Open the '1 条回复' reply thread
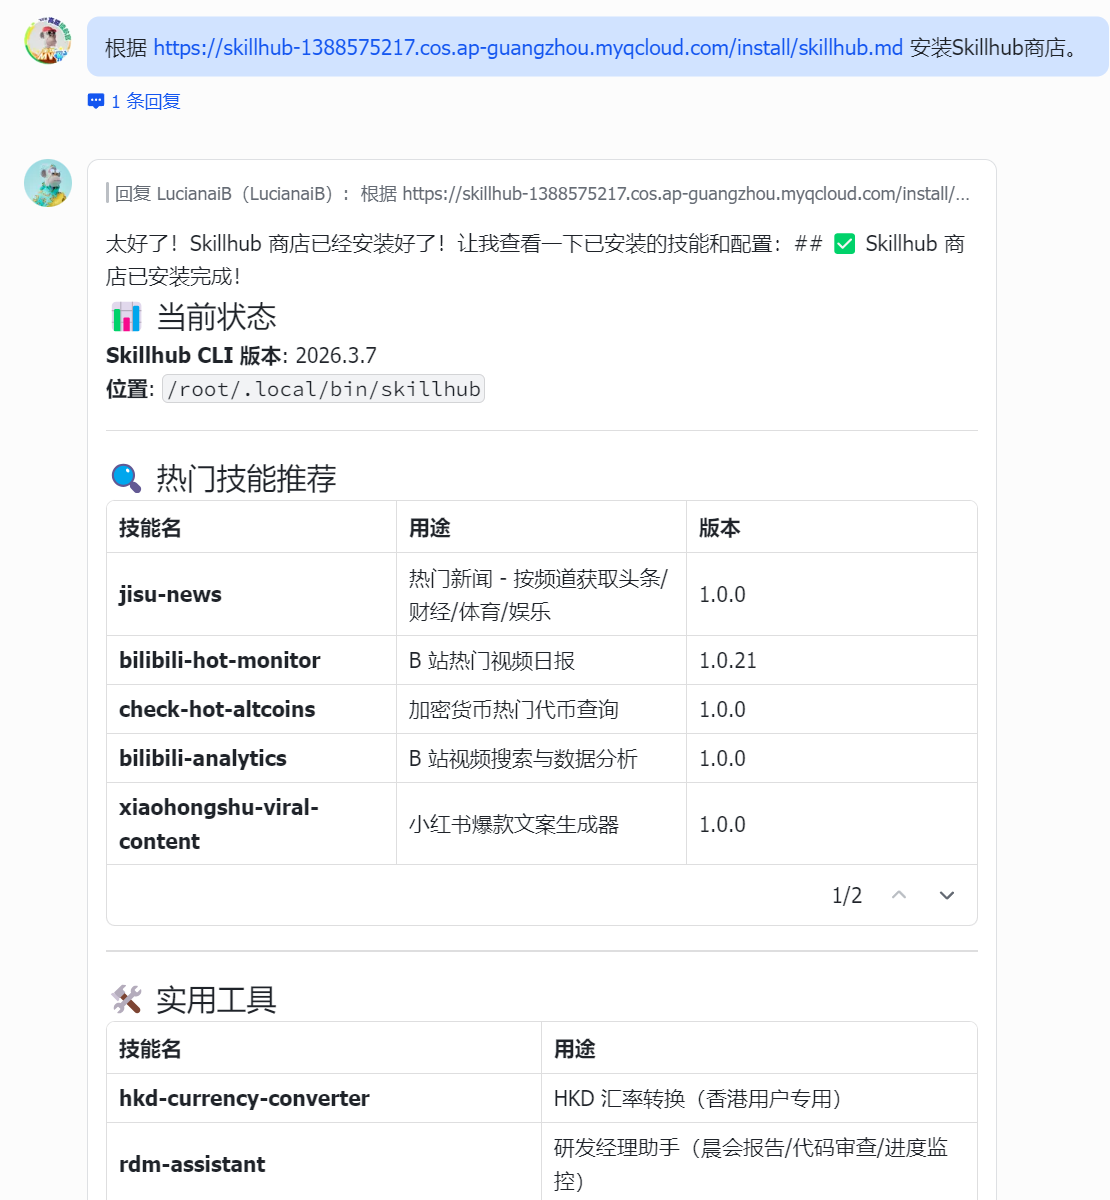 [145, 101]
